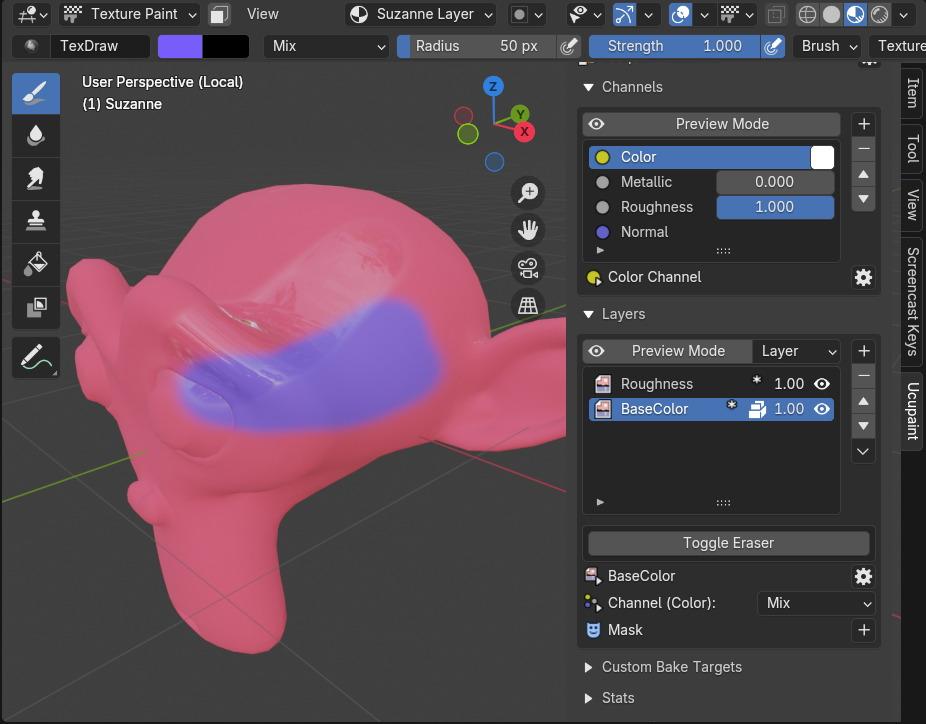This screenshot has height=724, width=926.
Task: Open the brush blend Mix dropdown
Action: pos(326,46)
